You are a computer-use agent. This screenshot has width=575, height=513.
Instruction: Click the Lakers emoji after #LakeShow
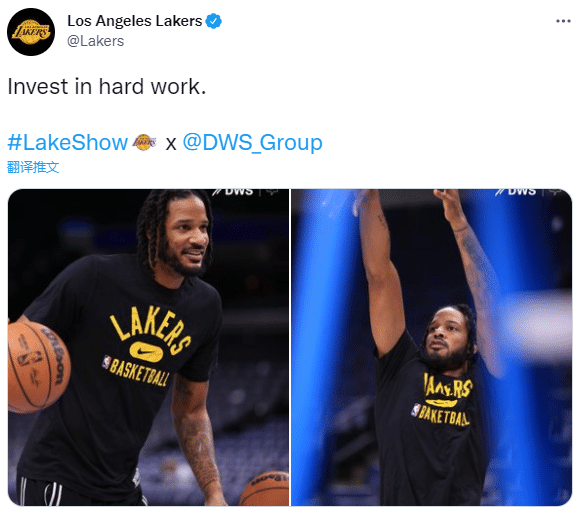[x=144, y=142]
